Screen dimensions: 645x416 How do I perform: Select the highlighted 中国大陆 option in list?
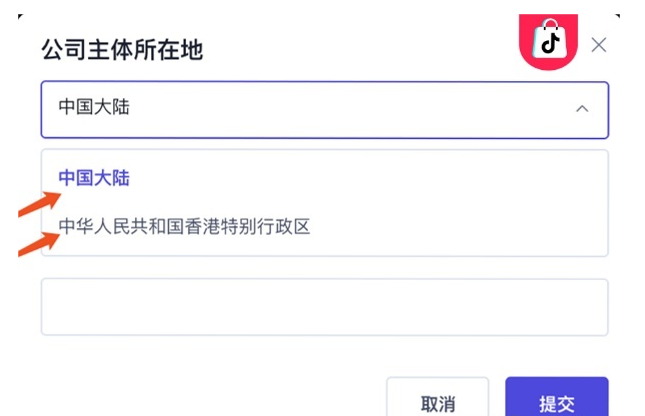tap(94, 178)
